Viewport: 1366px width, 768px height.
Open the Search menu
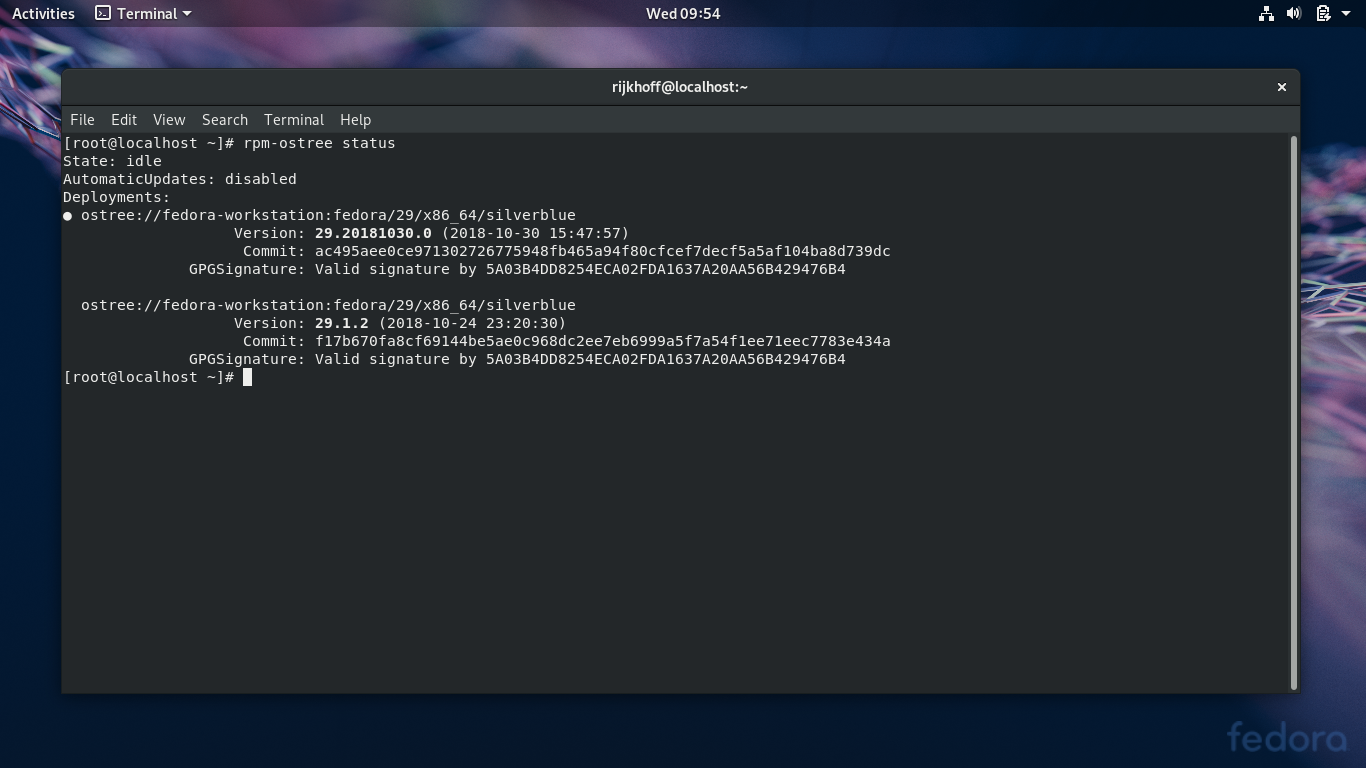tap(225, 120)
